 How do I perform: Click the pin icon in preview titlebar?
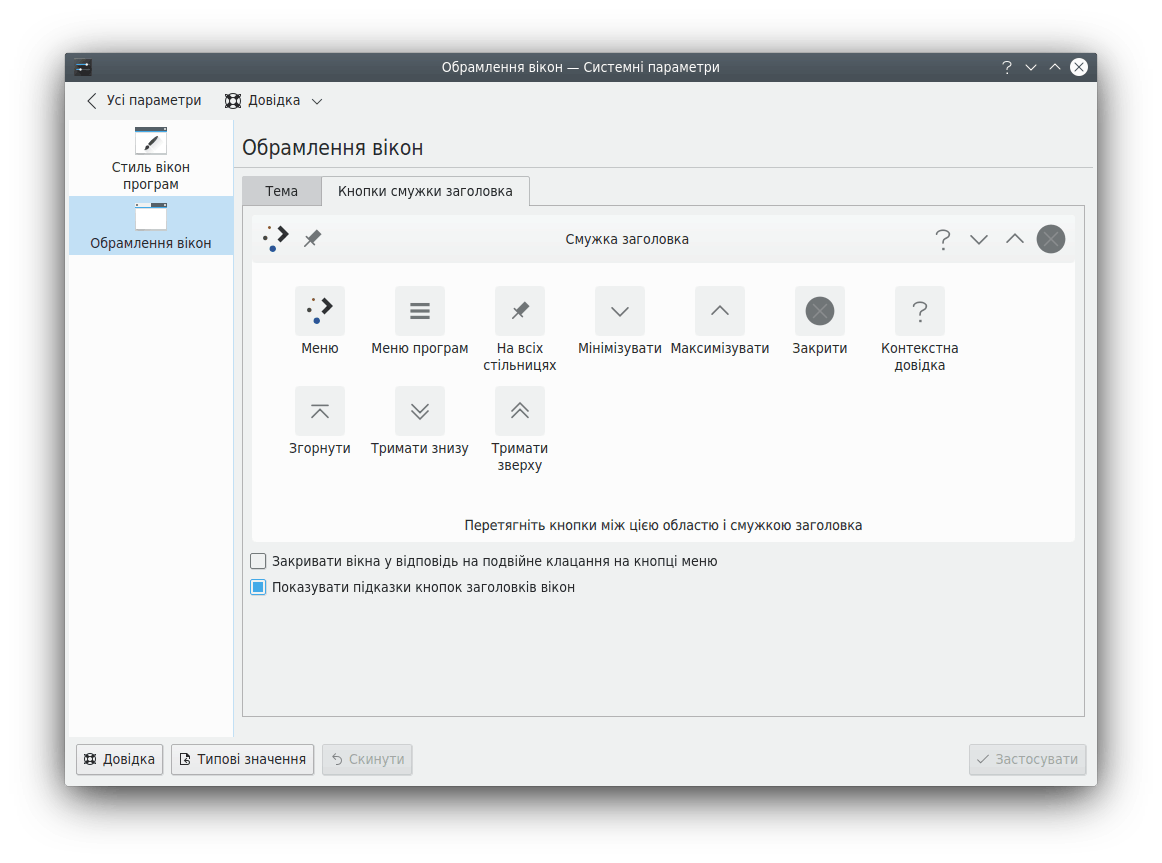[x=313, y=239]
